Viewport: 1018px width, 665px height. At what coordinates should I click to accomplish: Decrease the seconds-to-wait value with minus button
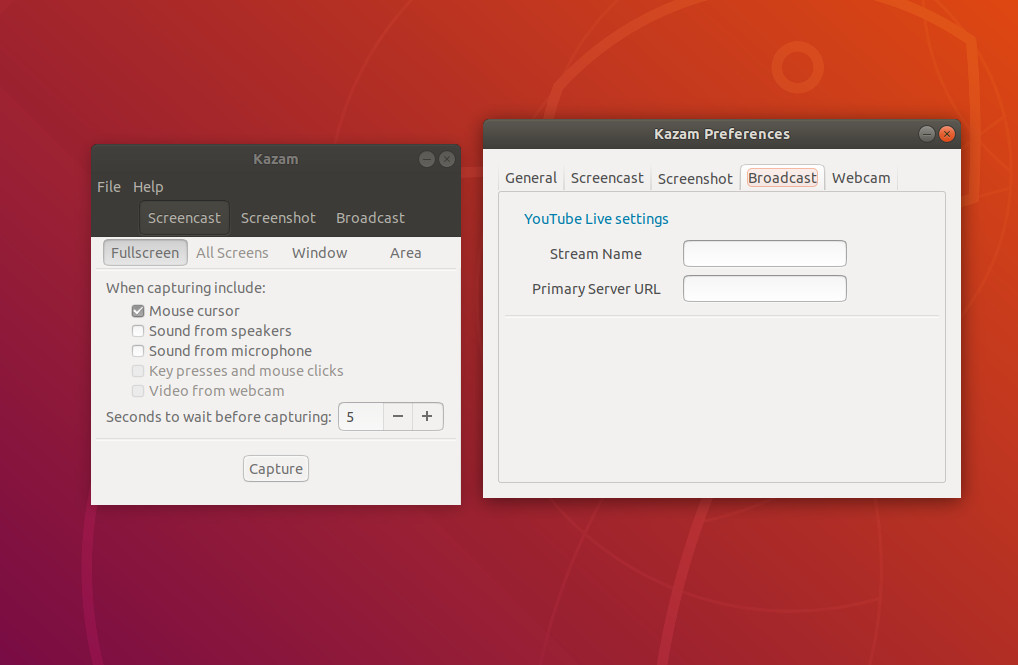(x=398, y=417)
